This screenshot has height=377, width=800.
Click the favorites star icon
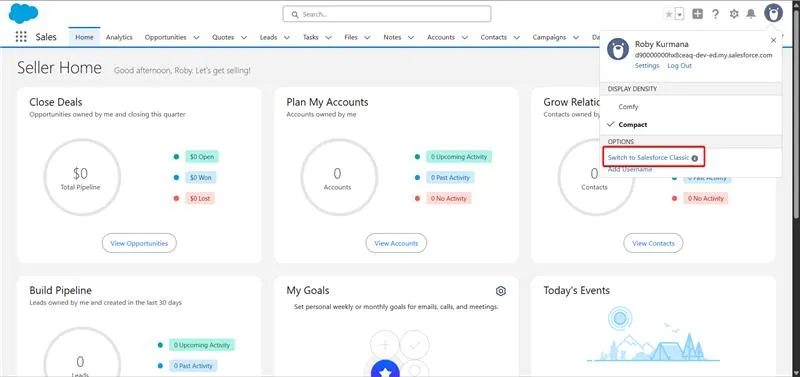[x=668, y=14]
